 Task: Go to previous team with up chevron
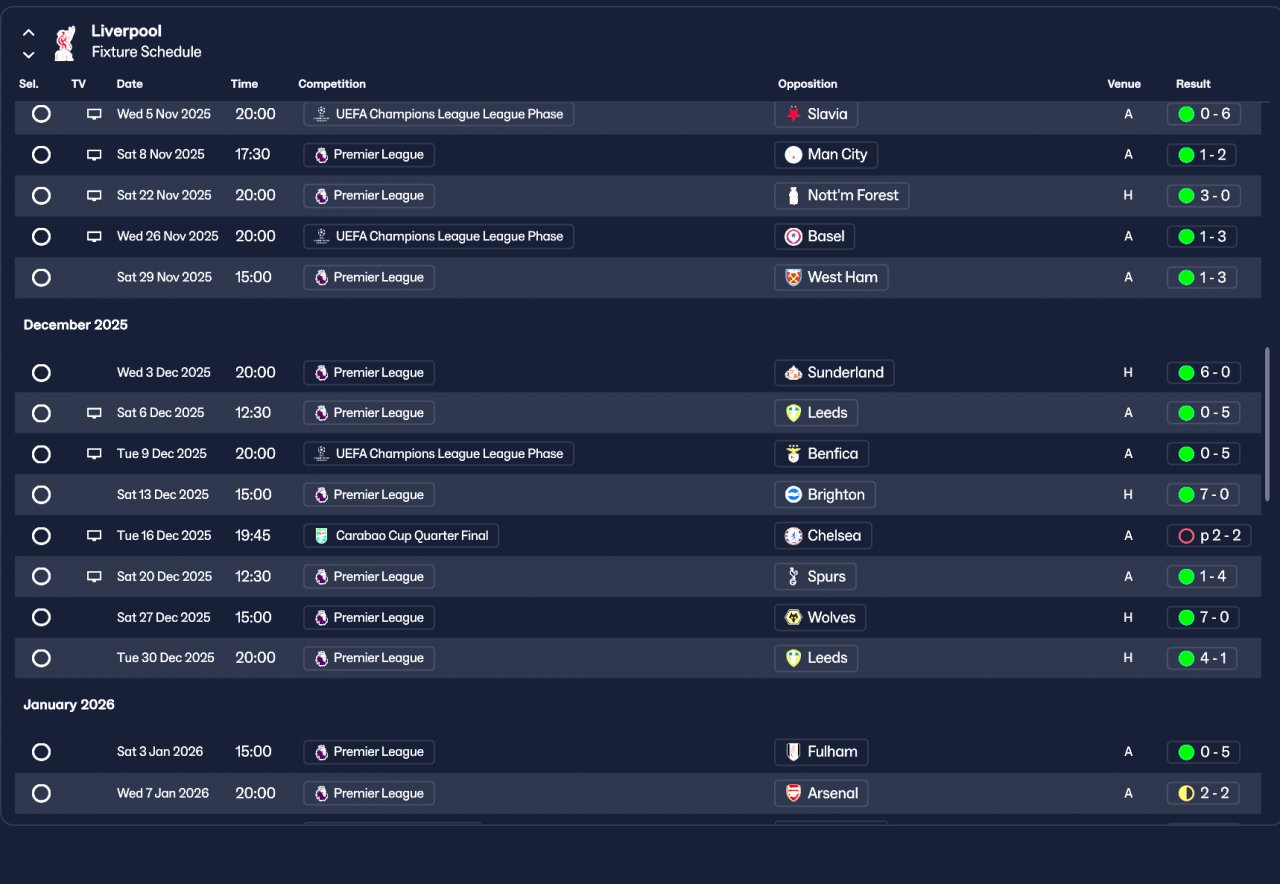pos(29,33)
